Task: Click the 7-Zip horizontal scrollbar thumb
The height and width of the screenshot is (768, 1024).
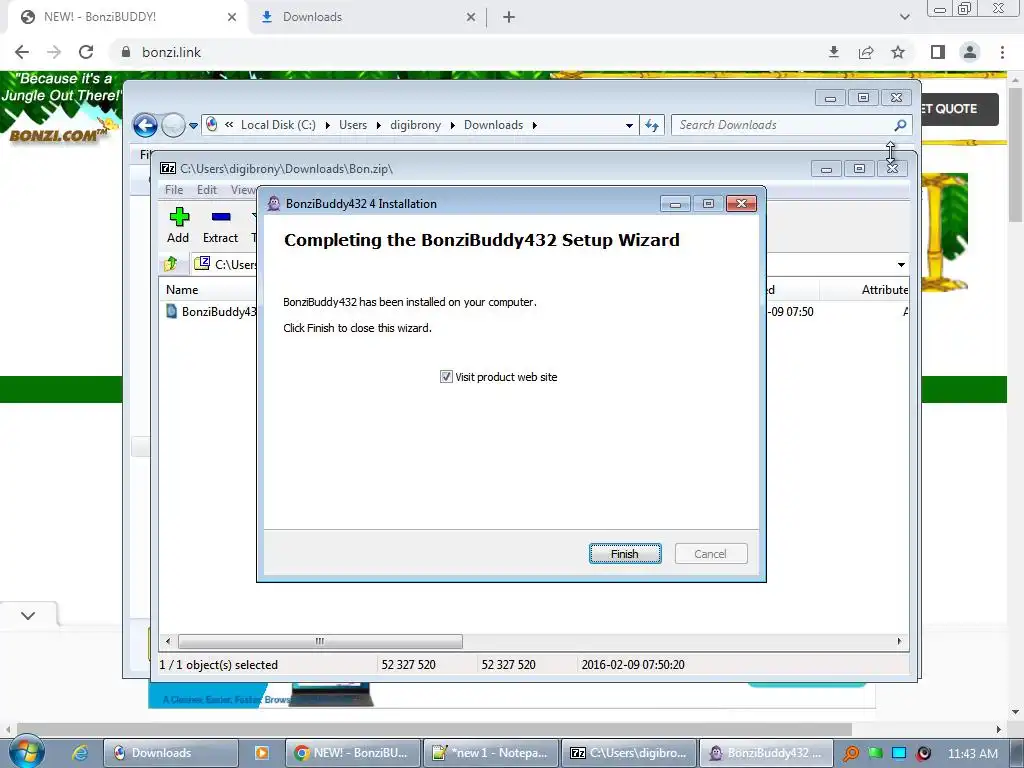Action: (320, 641)
